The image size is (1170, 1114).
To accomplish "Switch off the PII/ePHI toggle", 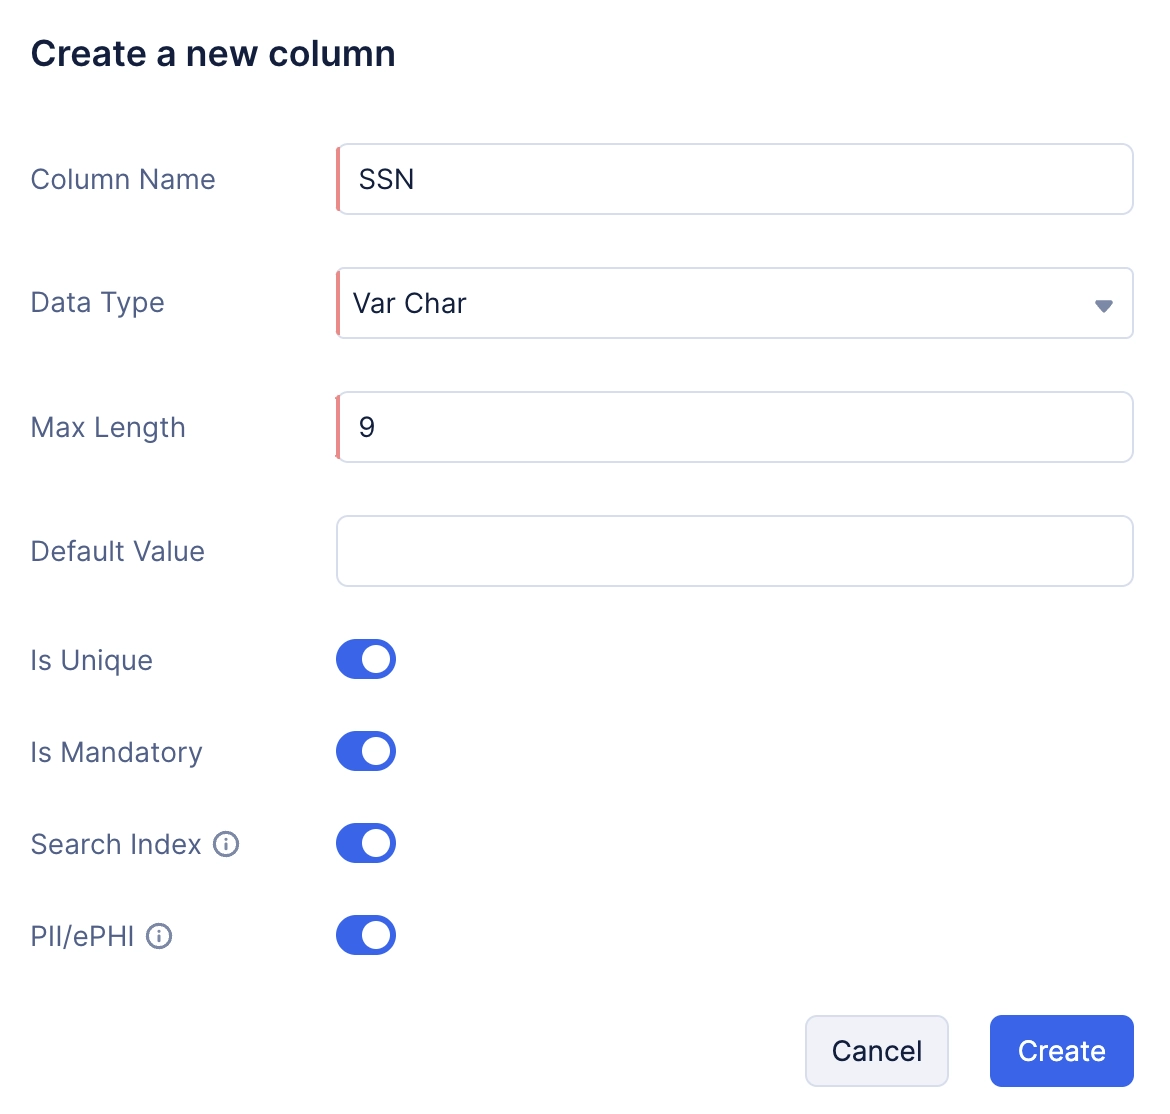I will tap(366, 936).
